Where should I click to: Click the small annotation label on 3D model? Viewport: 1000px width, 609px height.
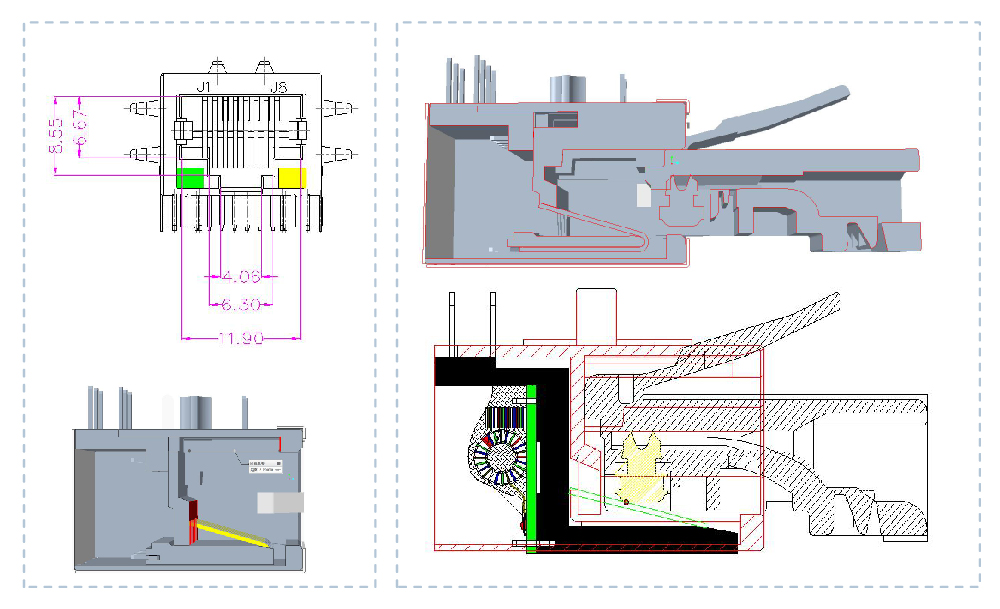pos(266,468)
